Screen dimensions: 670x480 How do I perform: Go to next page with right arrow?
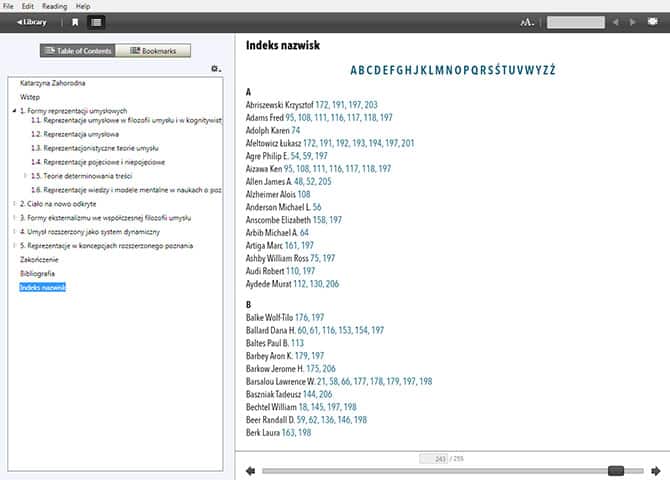coord(656,470)
